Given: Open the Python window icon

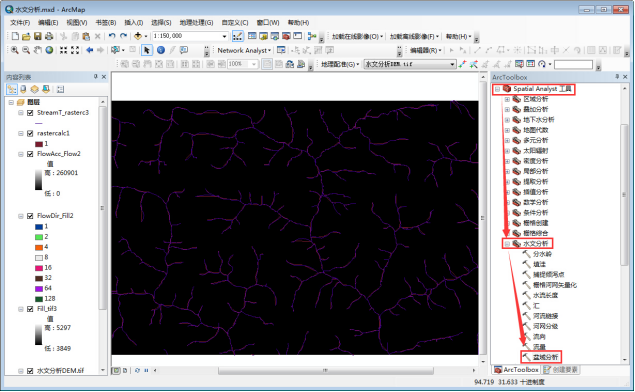Looking at the screenshot, I should 298,36.
